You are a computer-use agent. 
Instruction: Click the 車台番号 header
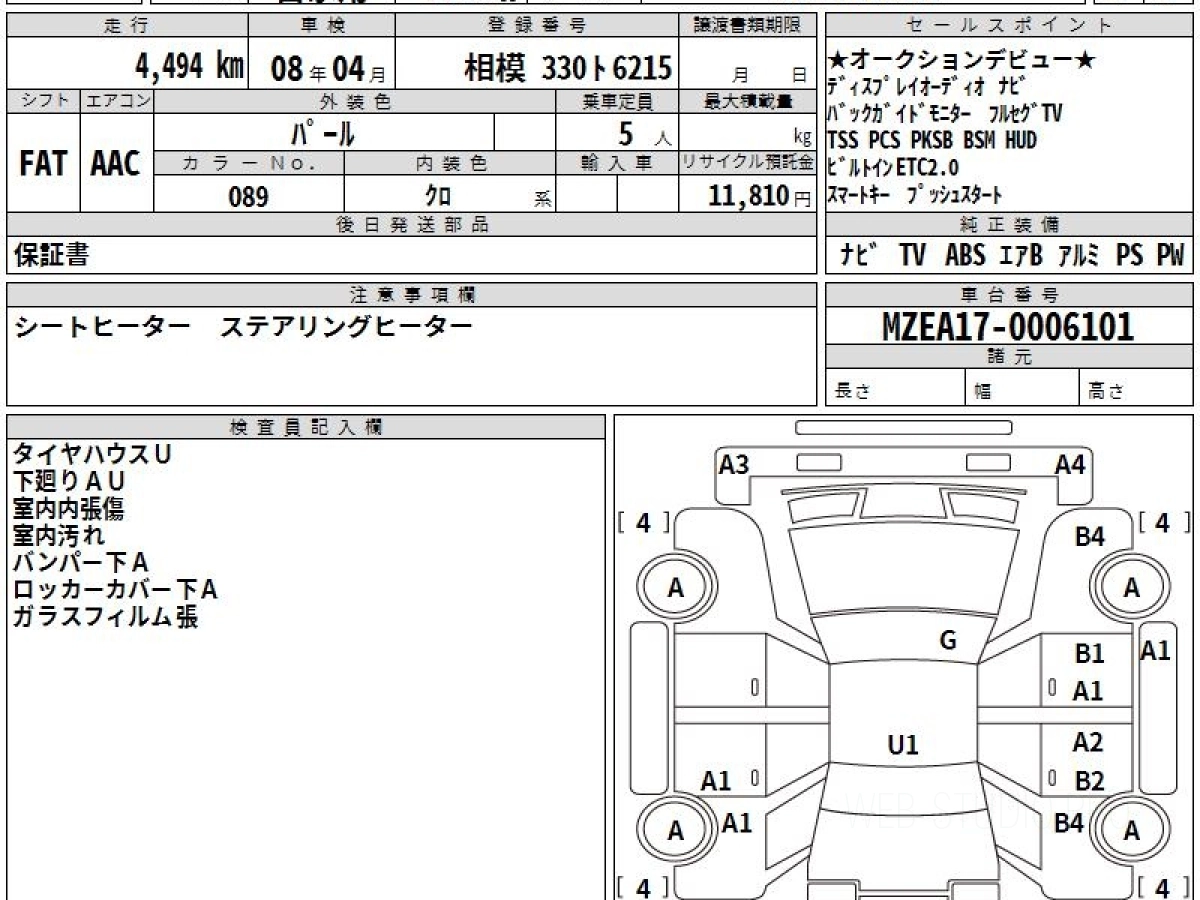click(x=1009, y=295)
